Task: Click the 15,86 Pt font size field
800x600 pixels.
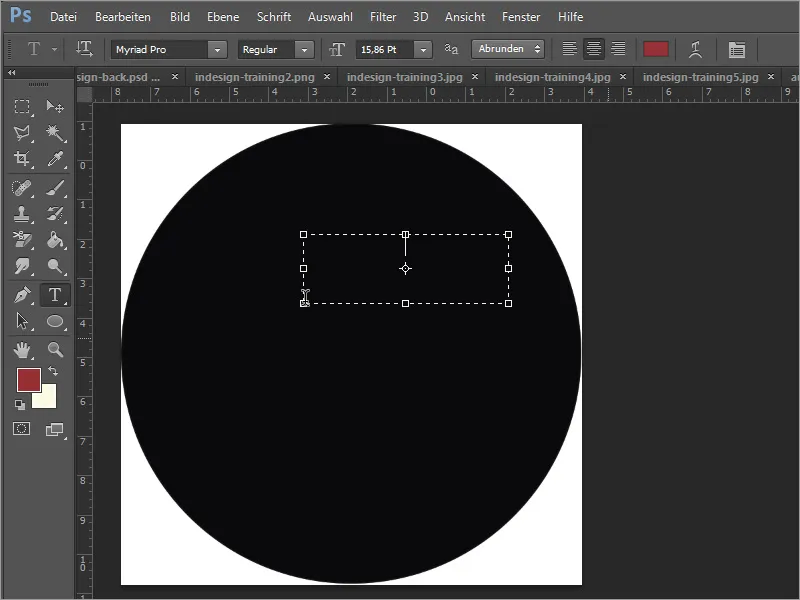Action: click(385, 50)
